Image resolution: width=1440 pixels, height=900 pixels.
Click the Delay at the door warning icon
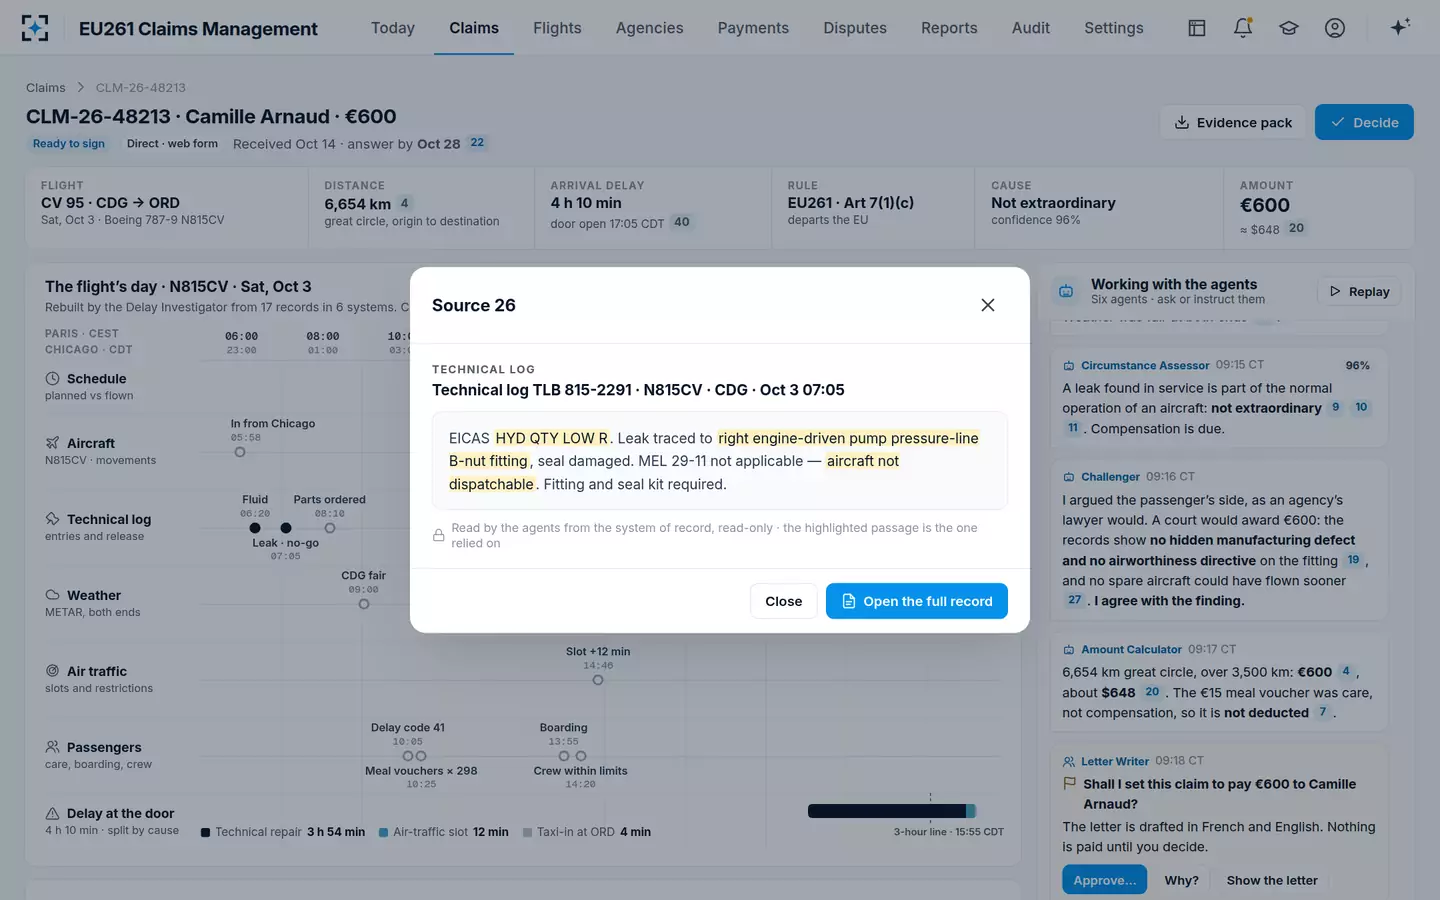(52, 813)
